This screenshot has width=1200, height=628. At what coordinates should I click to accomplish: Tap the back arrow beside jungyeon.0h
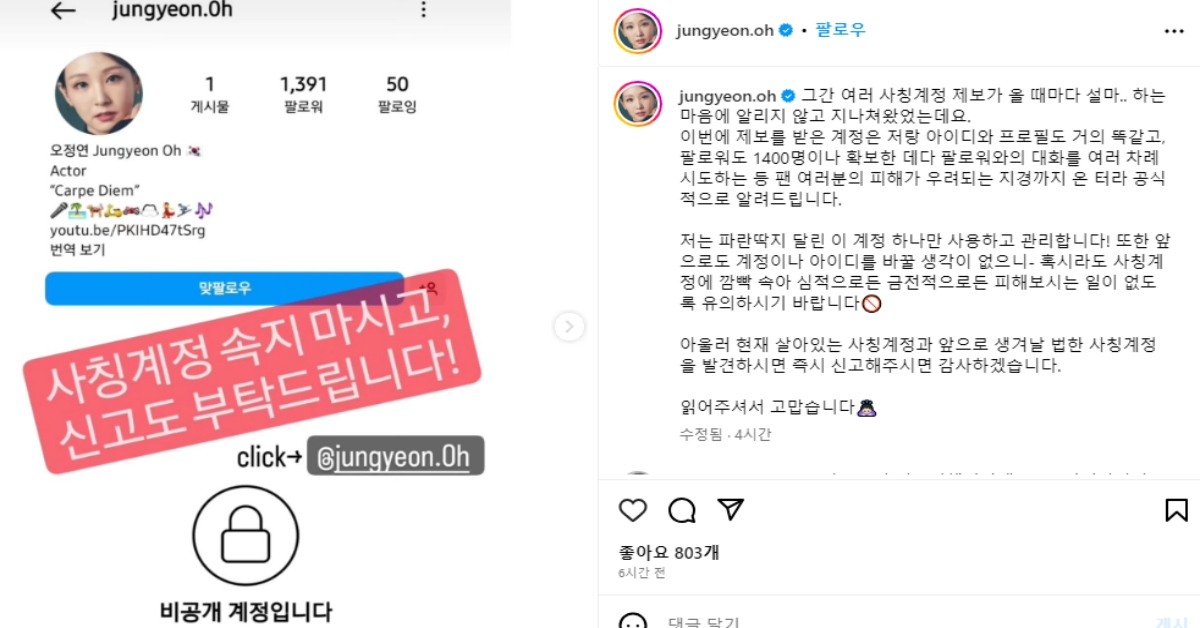coord(63,10)
